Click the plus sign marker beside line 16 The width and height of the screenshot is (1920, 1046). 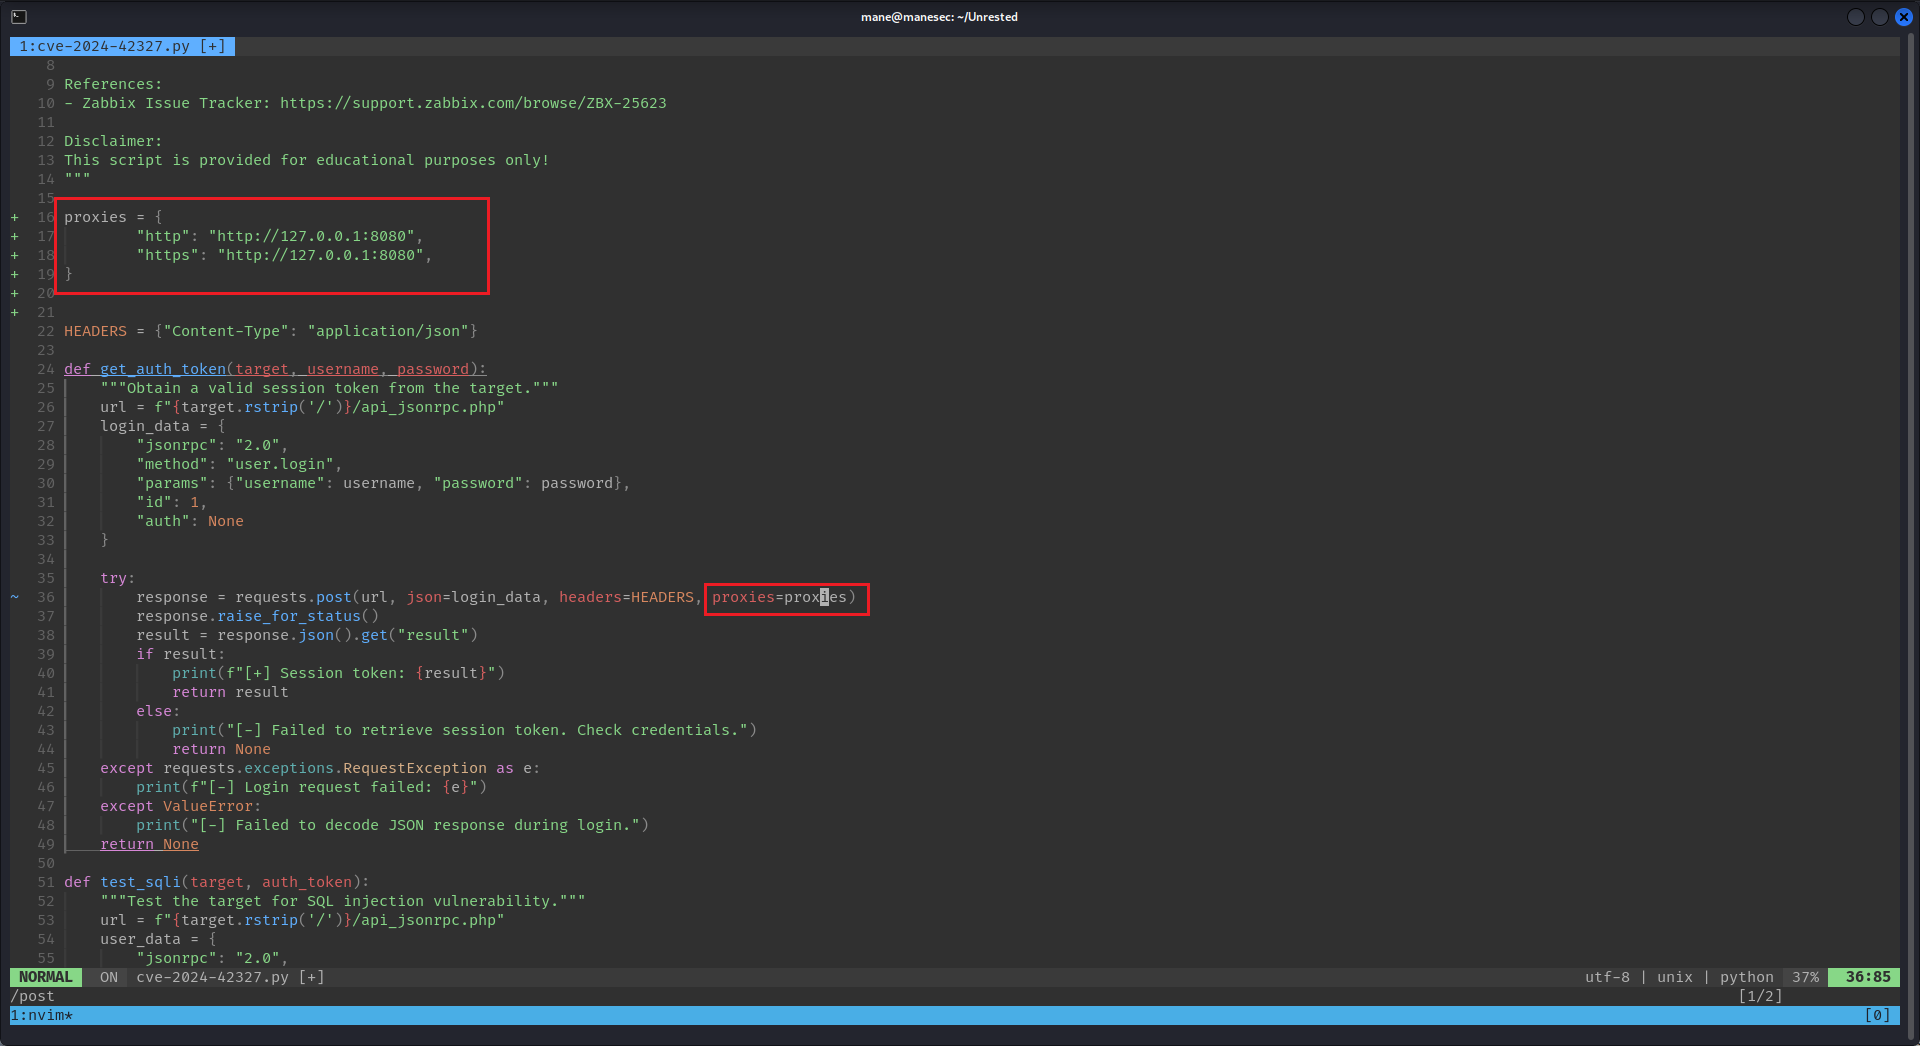coord(15,217)
